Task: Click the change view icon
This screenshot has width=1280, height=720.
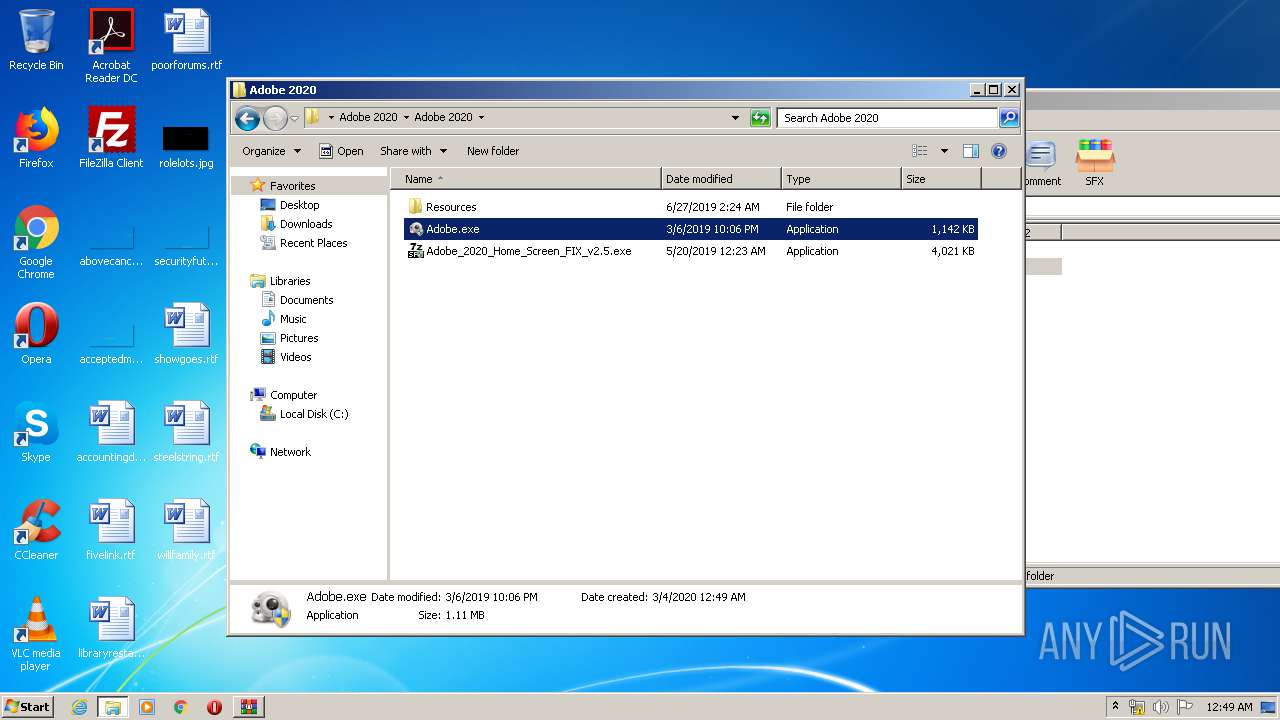Action: pos(920,151)
